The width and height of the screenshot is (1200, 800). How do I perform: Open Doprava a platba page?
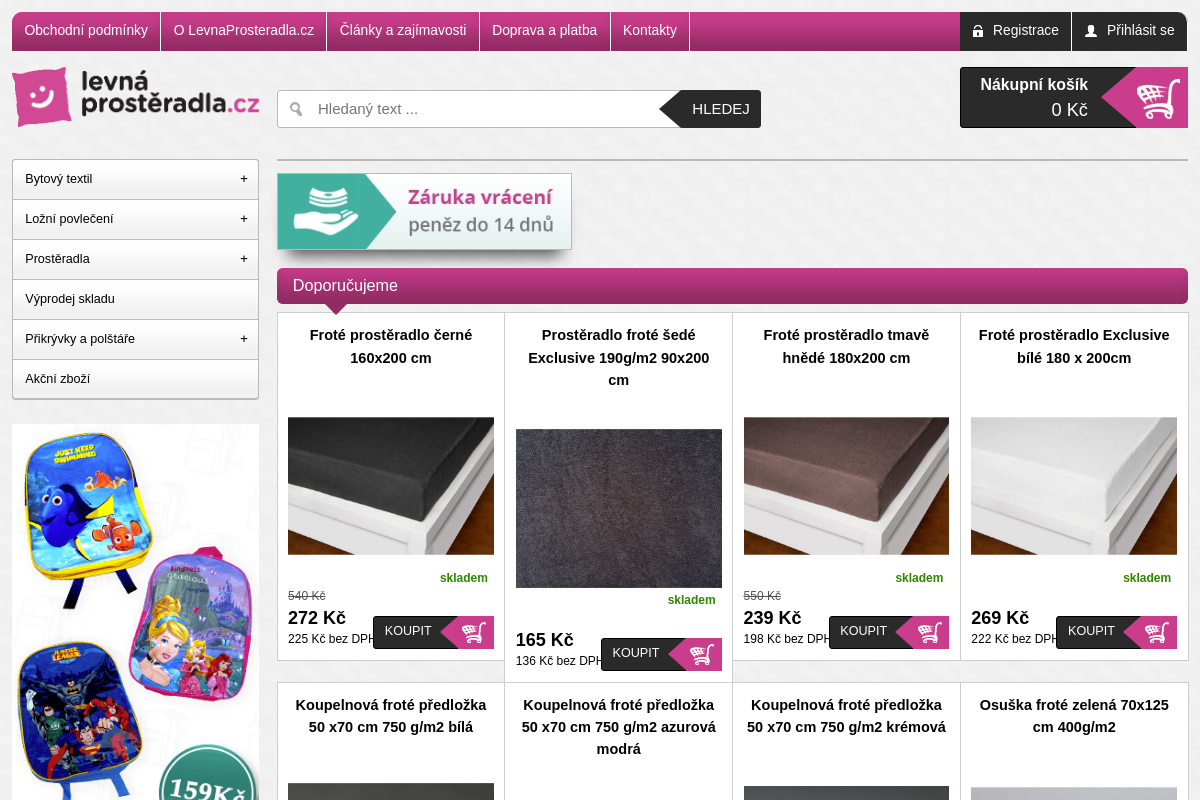544,31
